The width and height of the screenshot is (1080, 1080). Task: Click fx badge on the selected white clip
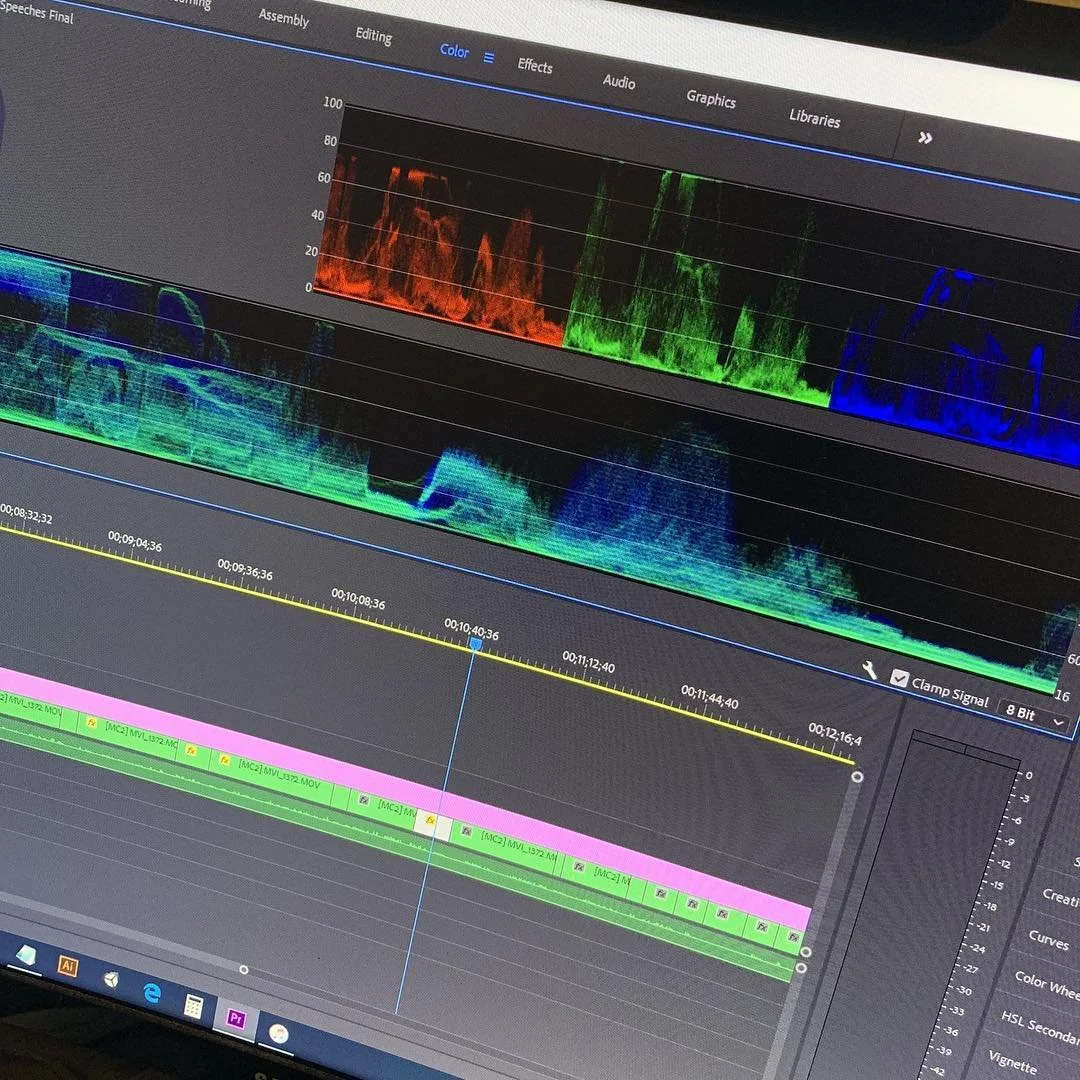[x=430, y=820]
